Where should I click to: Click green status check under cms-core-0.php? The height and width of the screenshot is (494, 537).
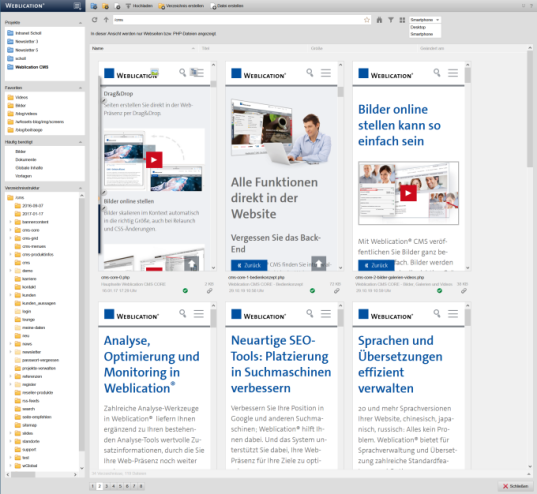click(x=185, y=291)
